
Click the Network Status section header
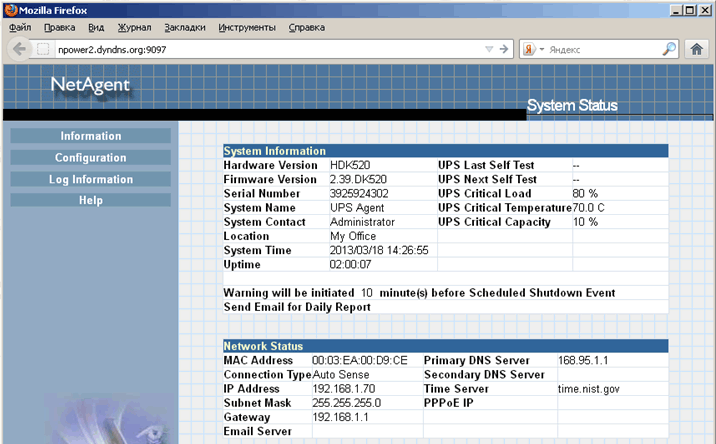[x=446, y=346]
